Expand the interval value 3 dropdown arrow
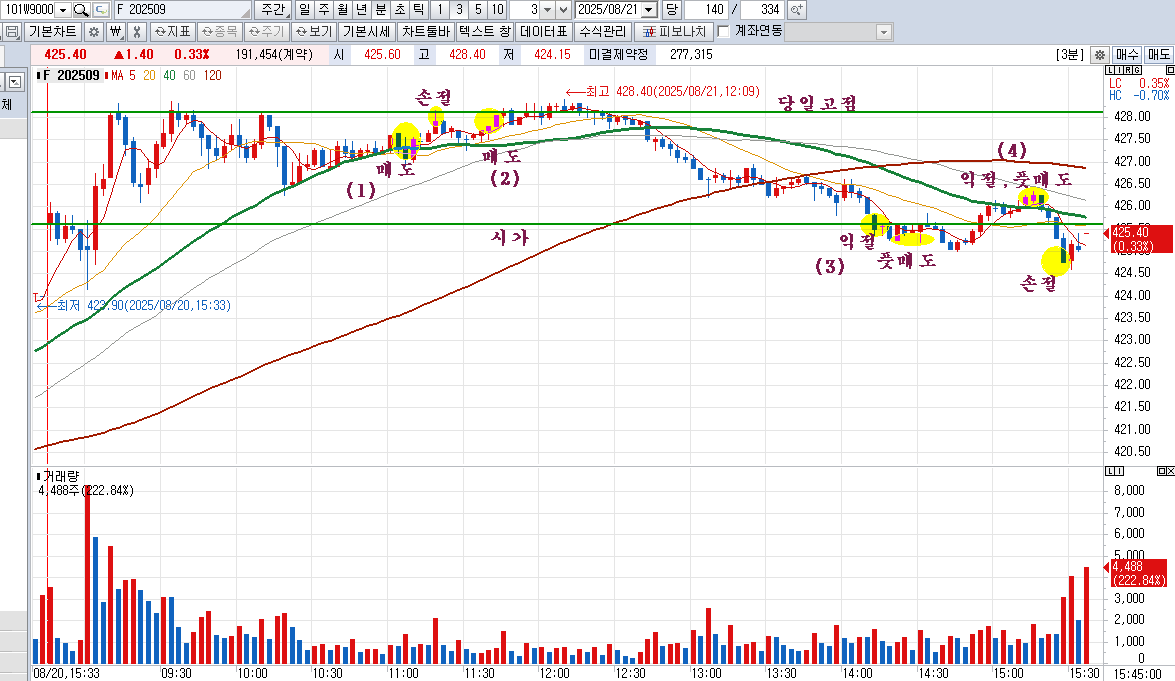 pyautogui.click(x=547, y=10)
